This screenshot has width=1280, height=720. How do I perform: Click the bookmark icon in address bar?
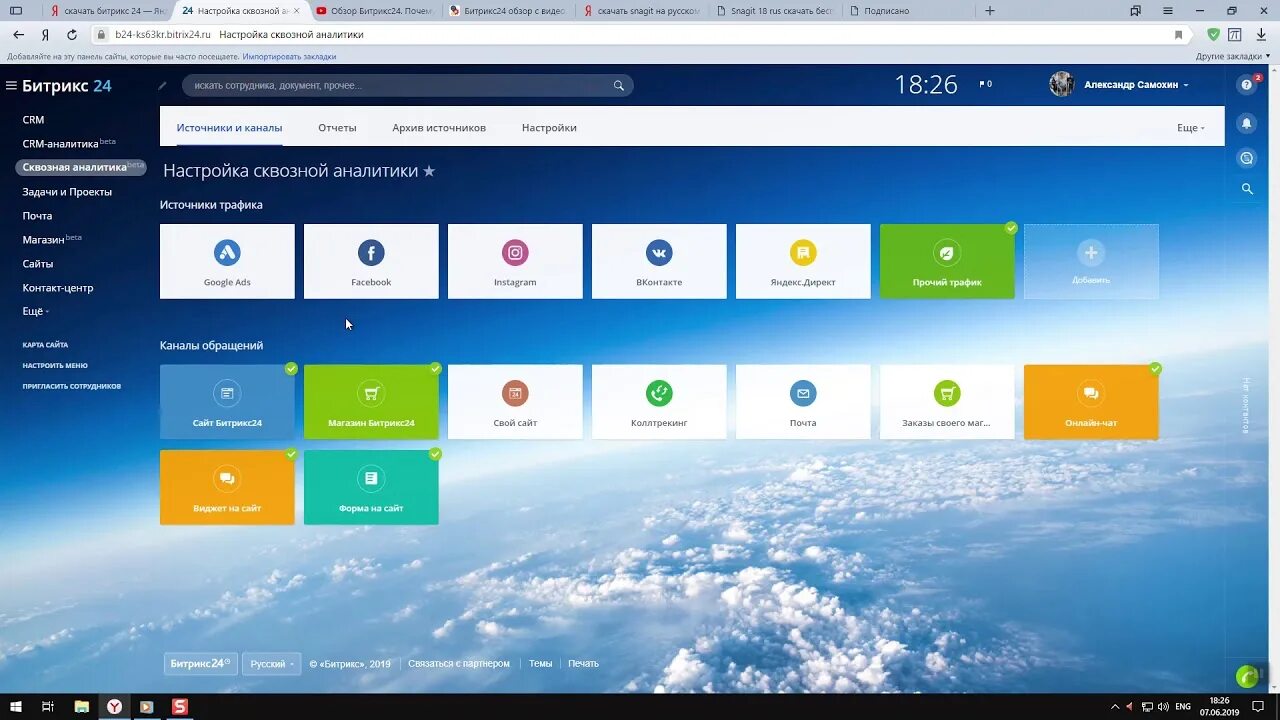(1179, 34)
